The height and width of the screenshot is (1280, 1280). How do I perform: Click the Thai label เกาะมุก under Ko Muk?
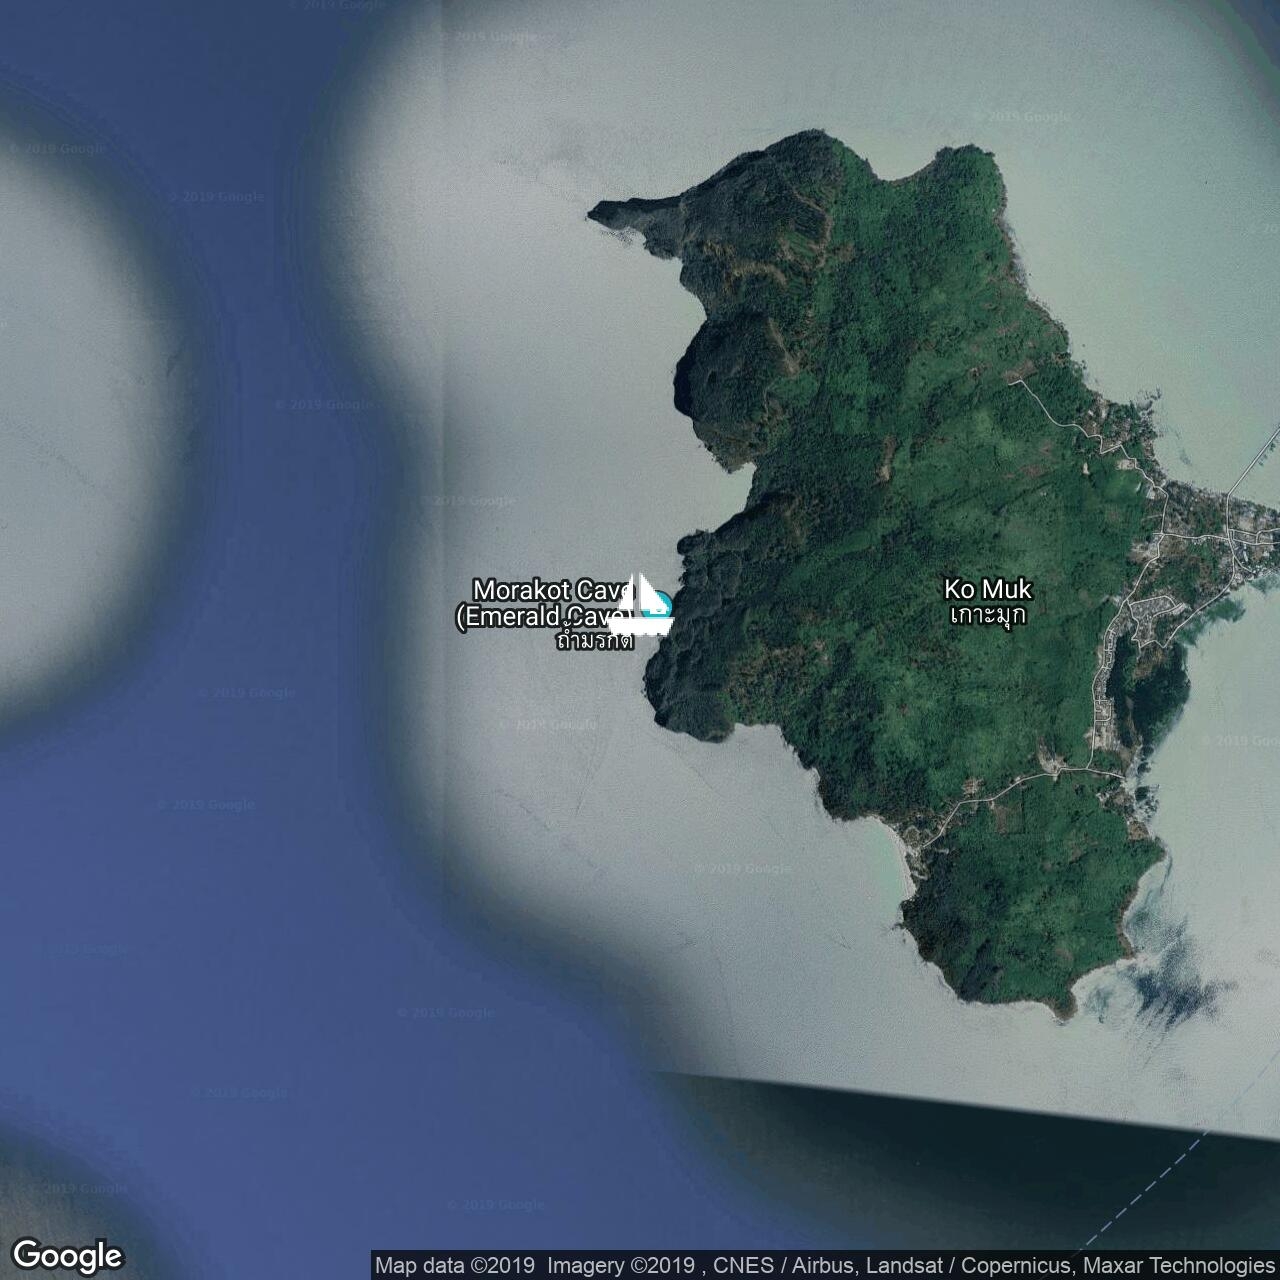pyautogui.click(x=987, y=615)
